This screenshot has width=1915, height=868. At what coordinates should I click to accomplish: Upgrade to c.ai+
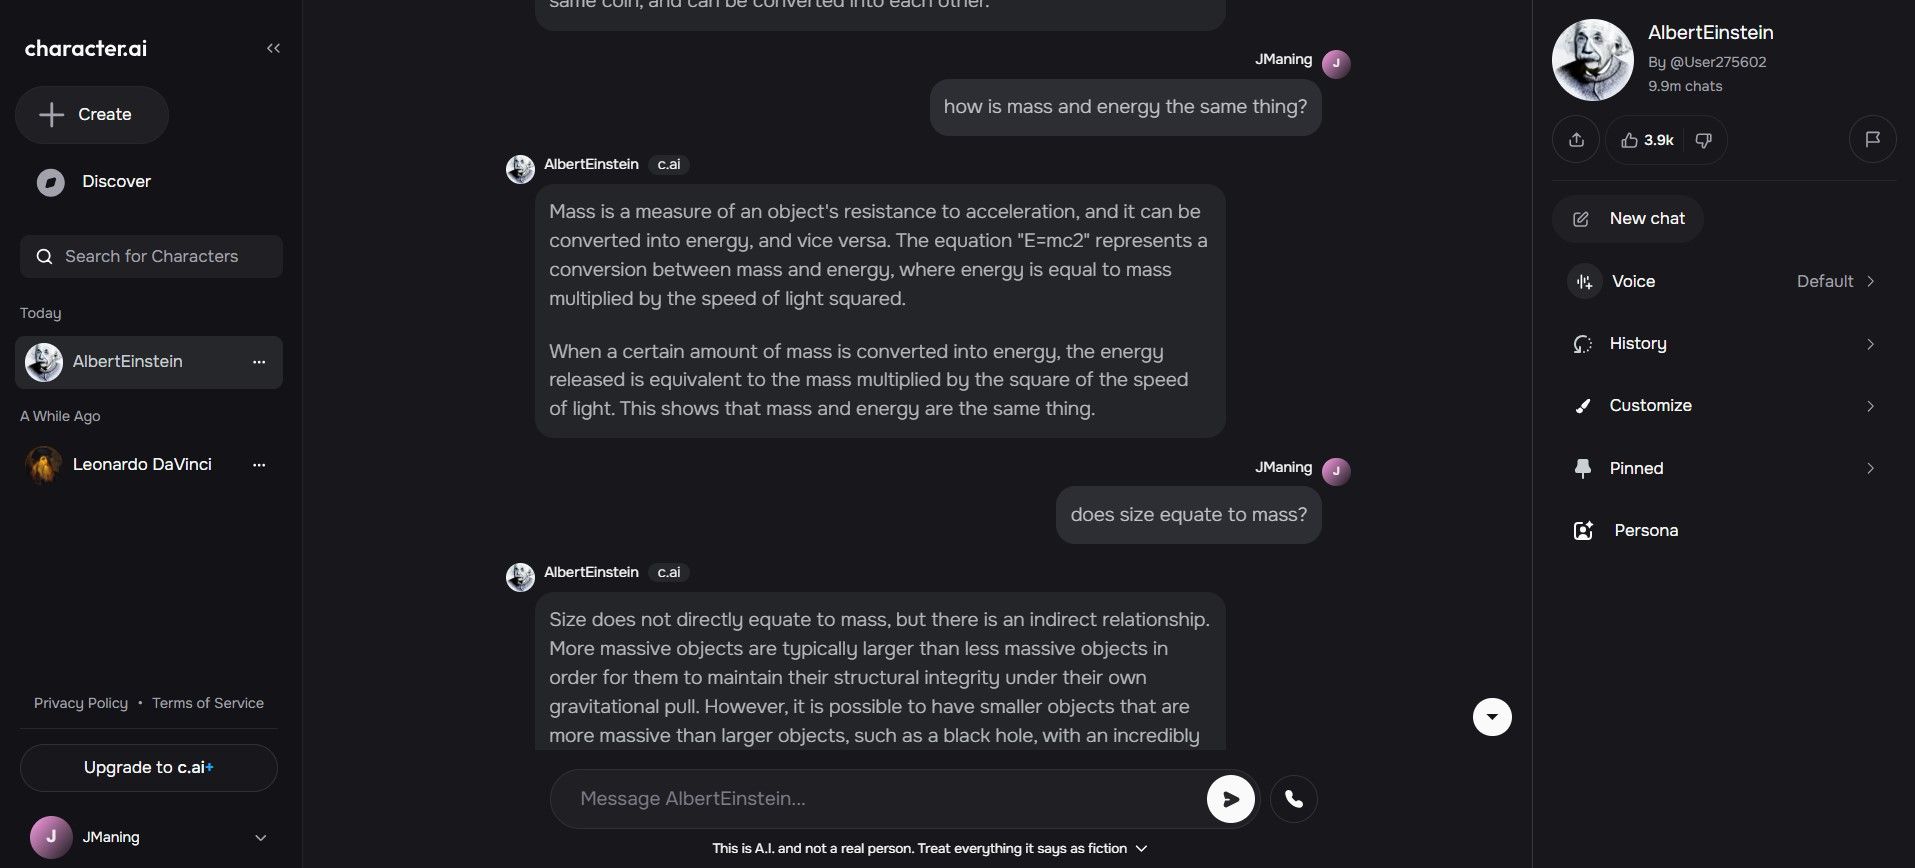(148, 767)
